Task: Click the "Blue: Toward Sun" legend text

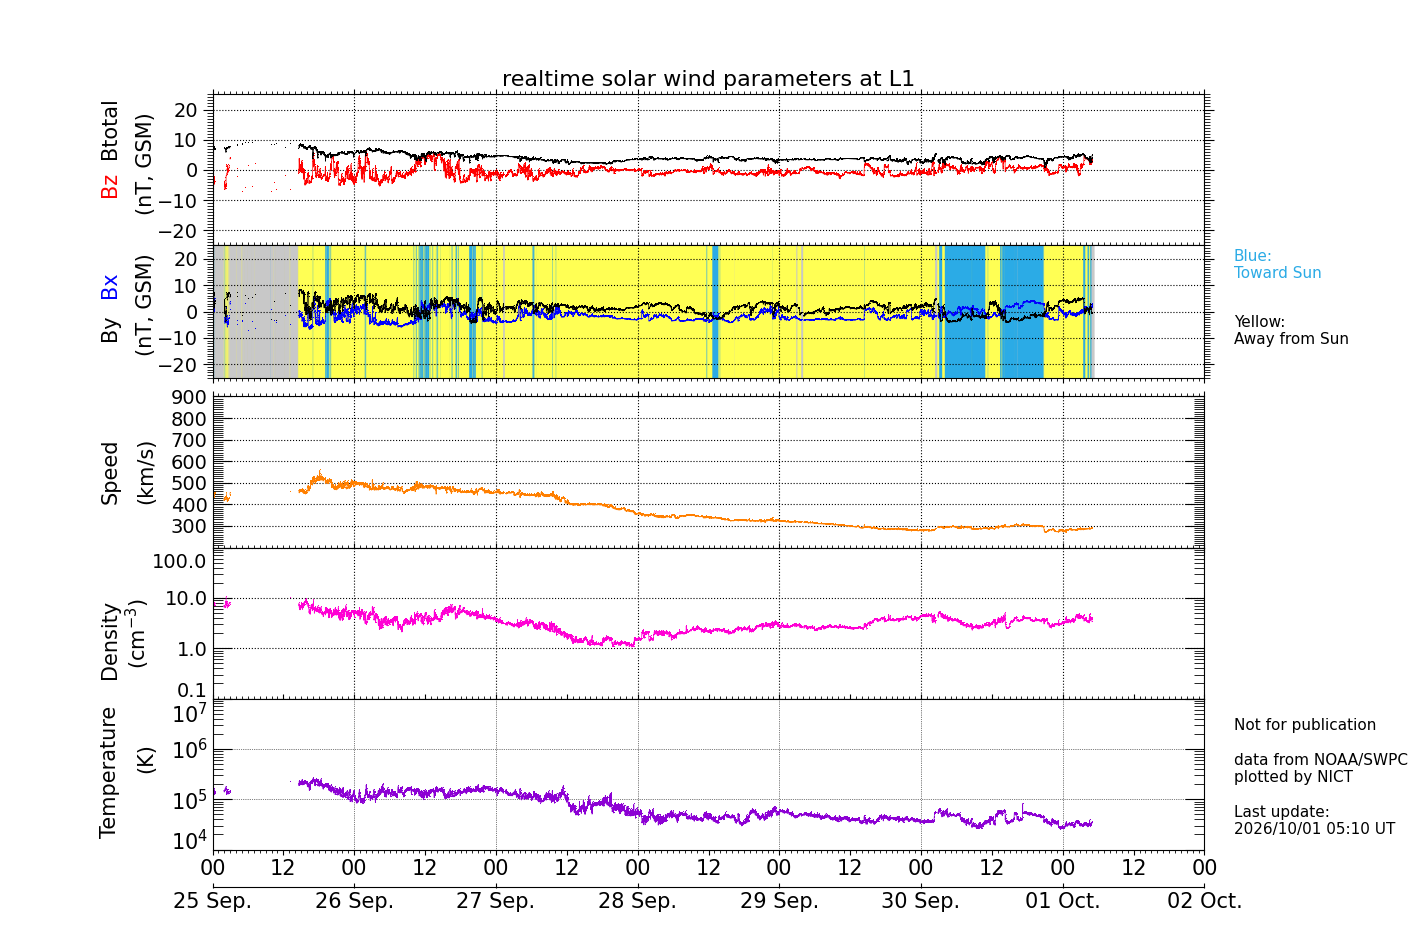Action: click(1277, 264)
